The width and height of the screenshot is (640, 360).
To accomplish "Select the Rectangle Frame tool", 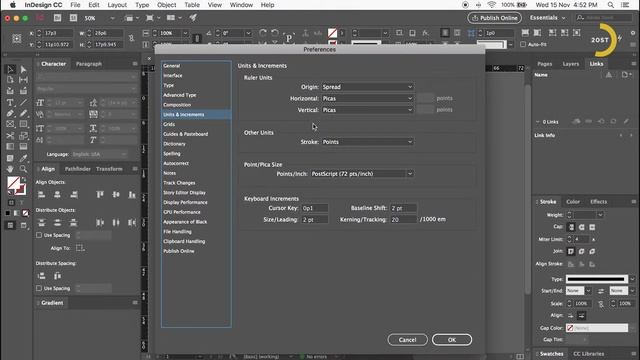I will coord(10,124).
